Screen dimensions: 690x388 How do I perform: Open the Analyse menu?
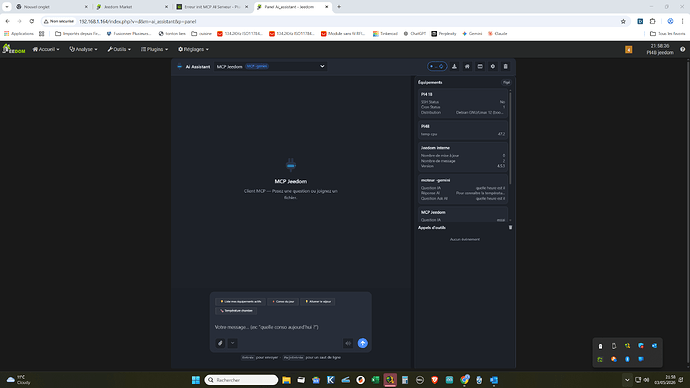pyautogui.click(x=83, y=49)
